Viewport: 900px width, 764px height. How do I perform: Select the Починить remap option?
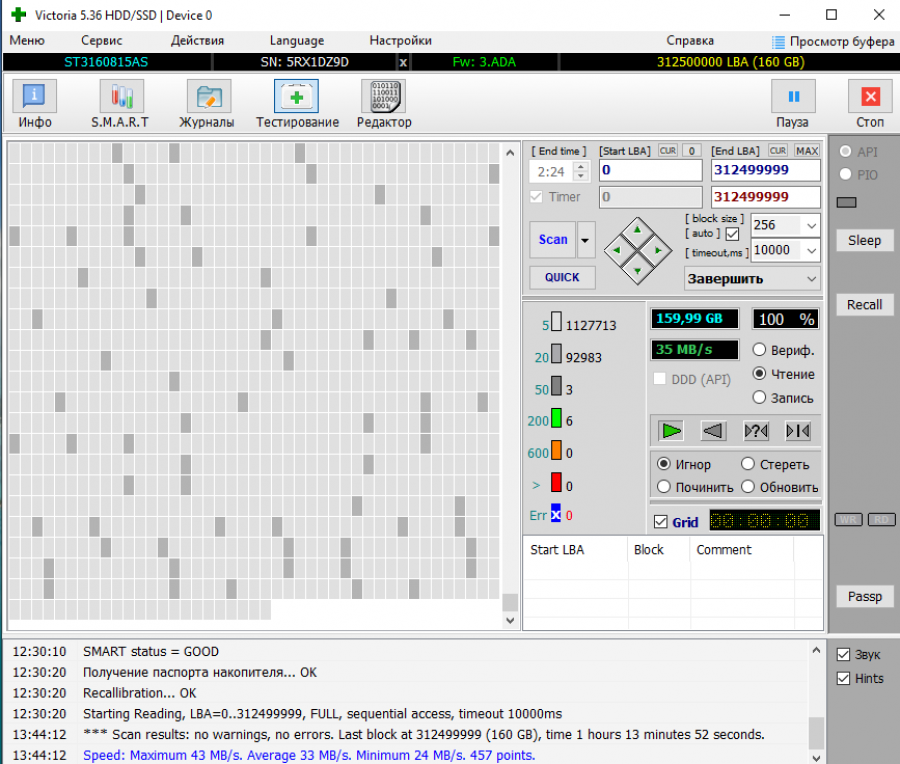(x=663, y=487)
